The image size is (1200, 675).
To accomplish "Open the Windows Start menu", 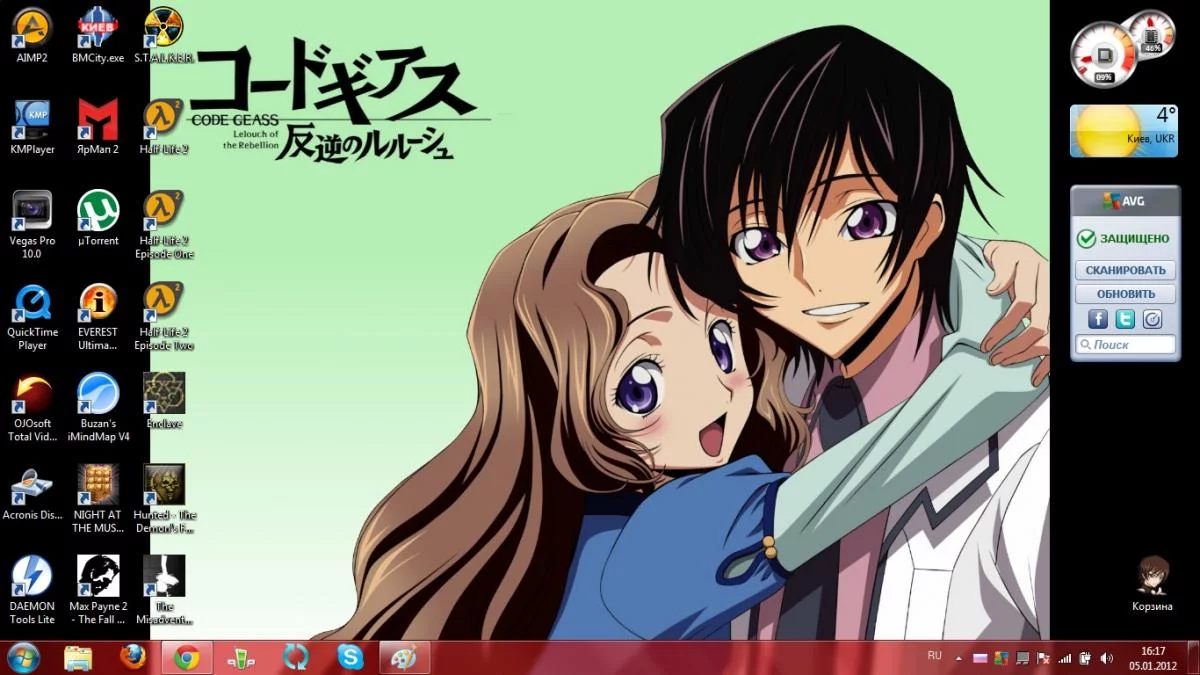I will (23, 657).
